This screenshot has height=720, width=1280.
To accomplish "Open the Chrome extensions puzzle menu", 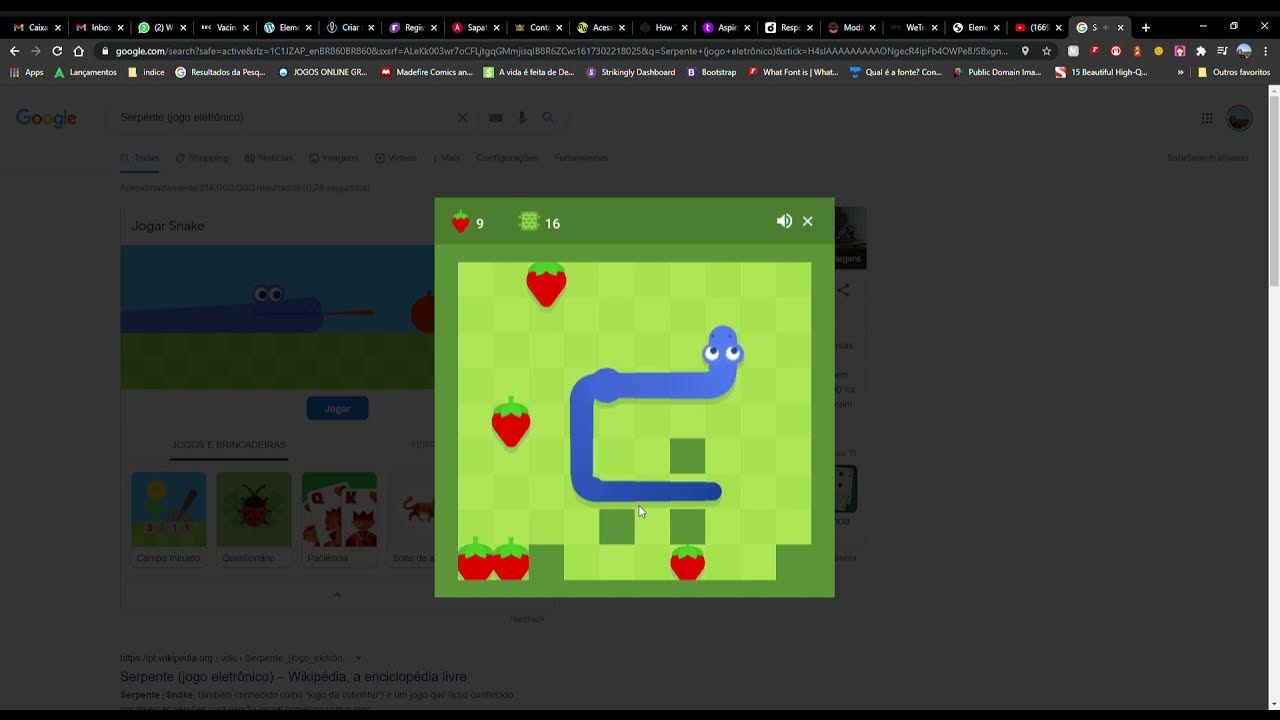I will coord(1201,51).
